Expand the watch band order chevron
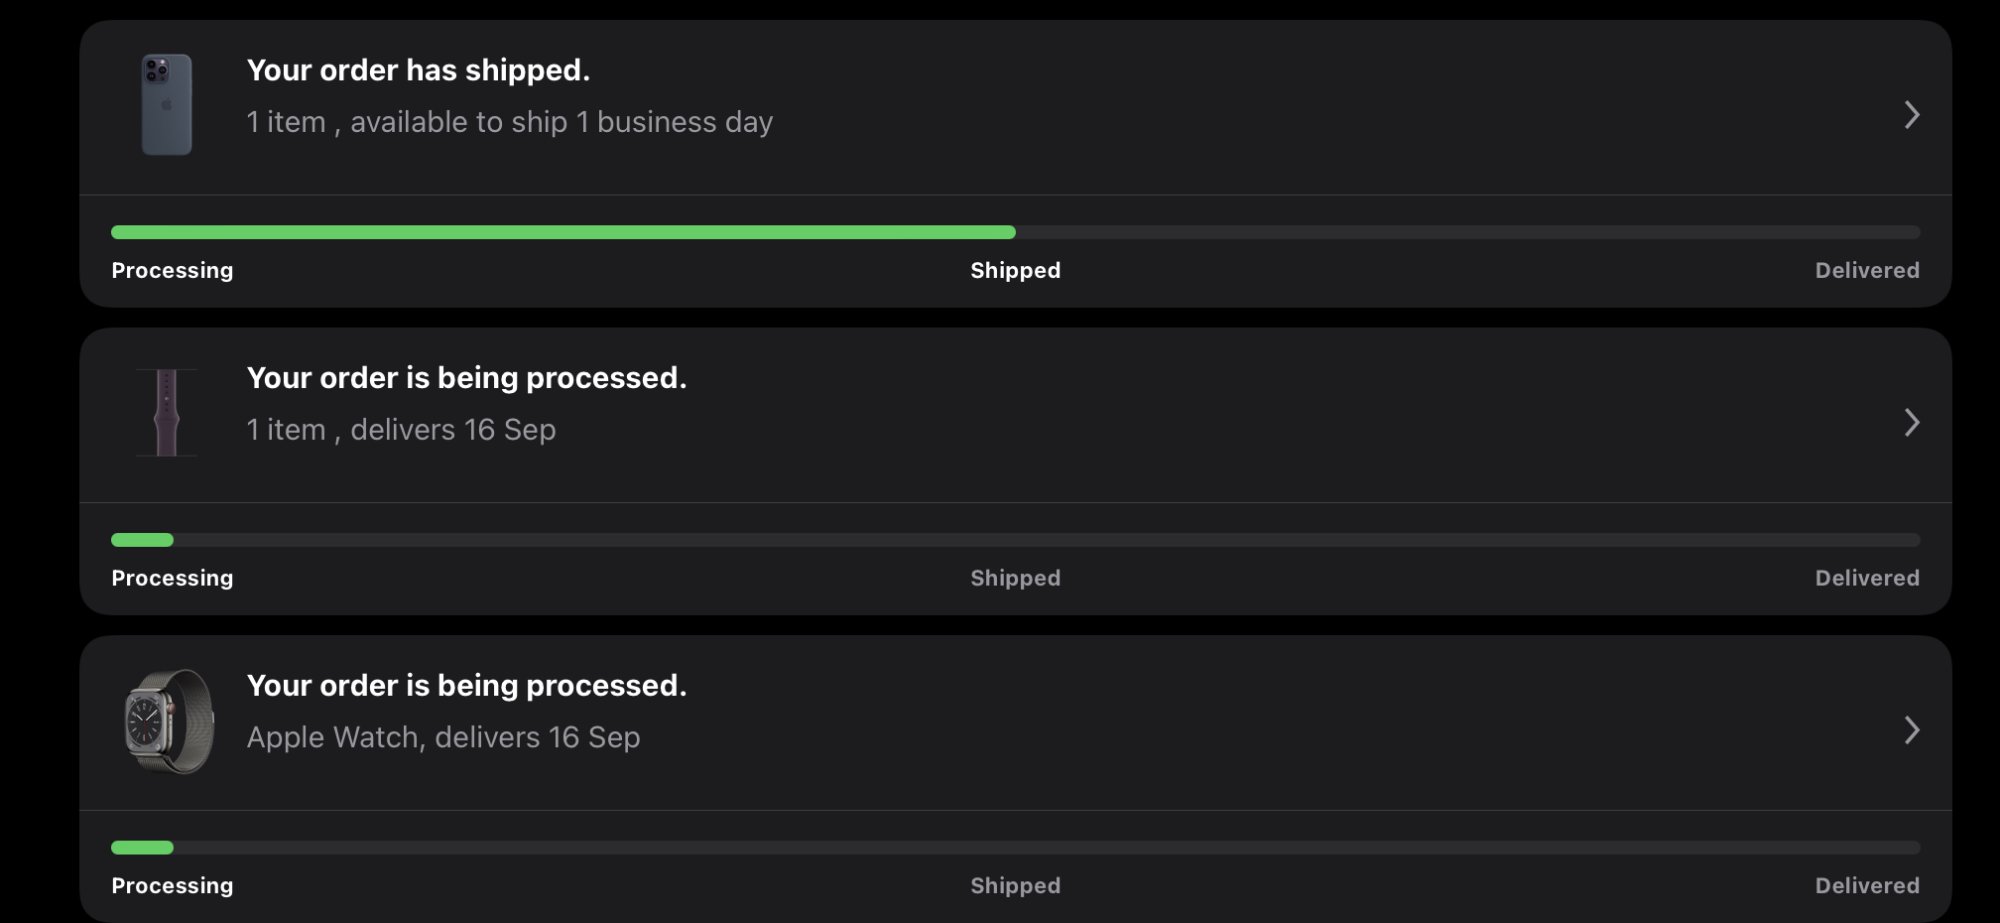The width and height of the screenshot is (2000, 923). click(x=1911, y=422)
